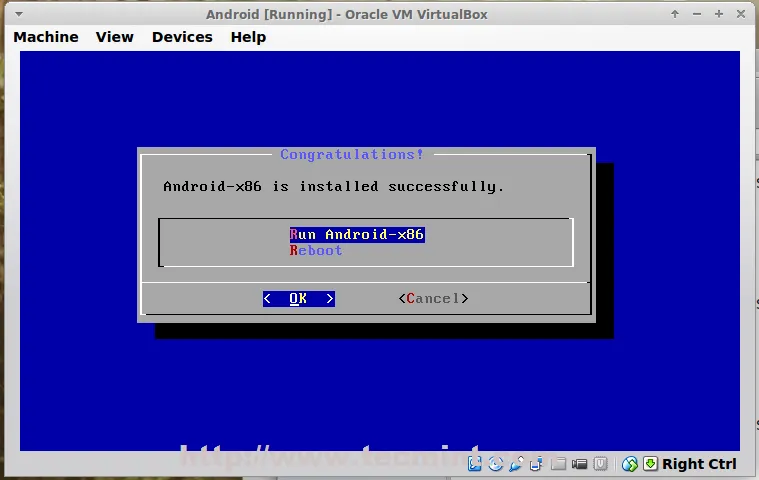
Task: Open the Help menu
Action: (x=248, y=37)
